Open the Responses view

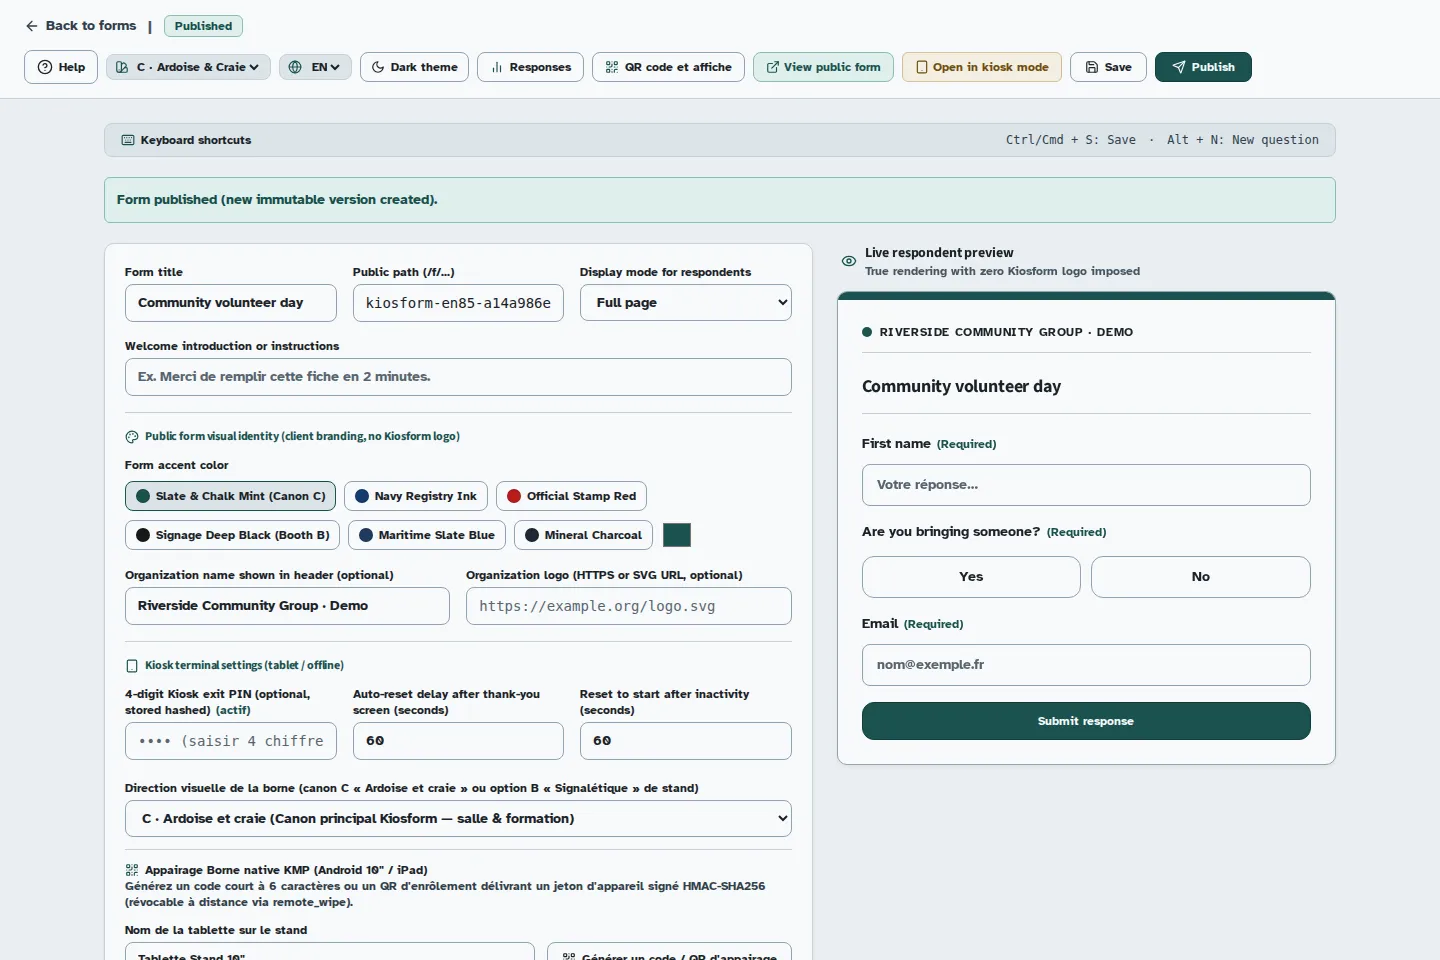530,67
